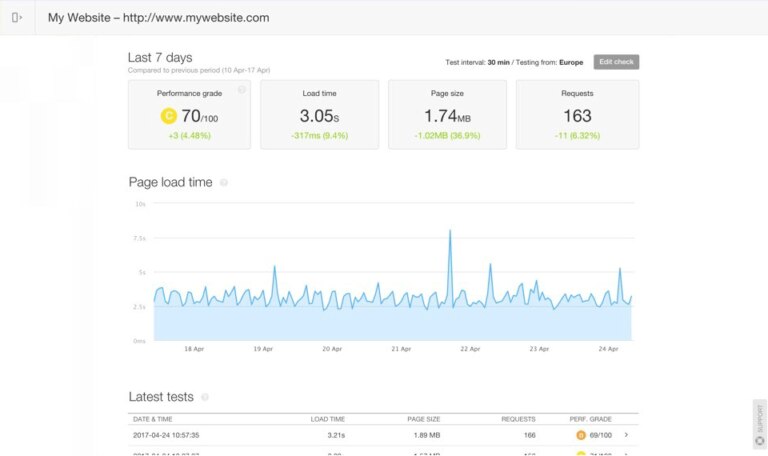Click the yellow C grade badge
The image size is (768, 456).
168,116
